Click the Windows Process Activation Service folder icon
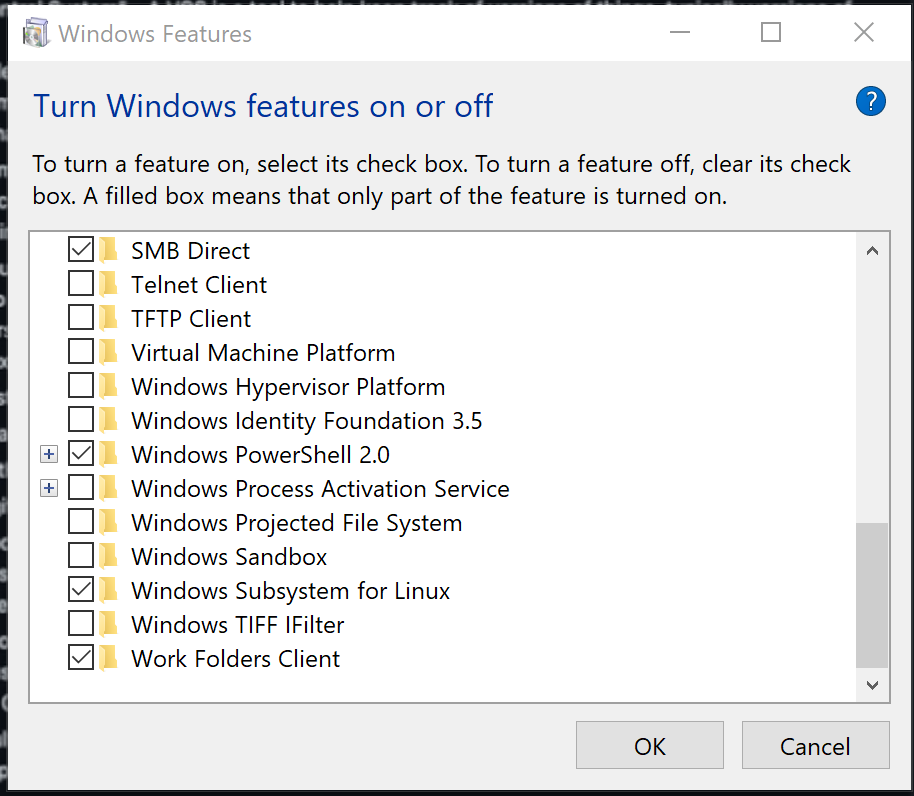 108,488
